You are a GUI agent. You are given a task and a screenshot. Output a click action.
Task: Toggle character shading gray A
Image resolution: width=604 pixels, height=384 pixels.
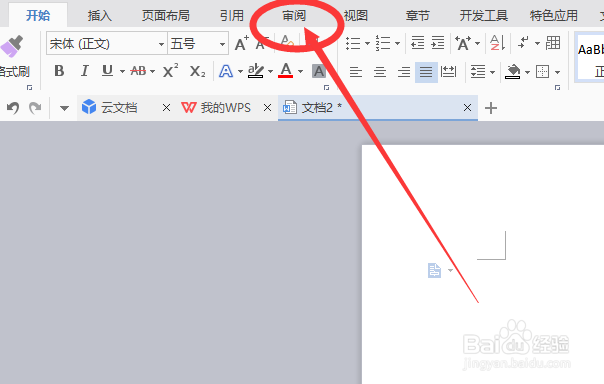319,71
